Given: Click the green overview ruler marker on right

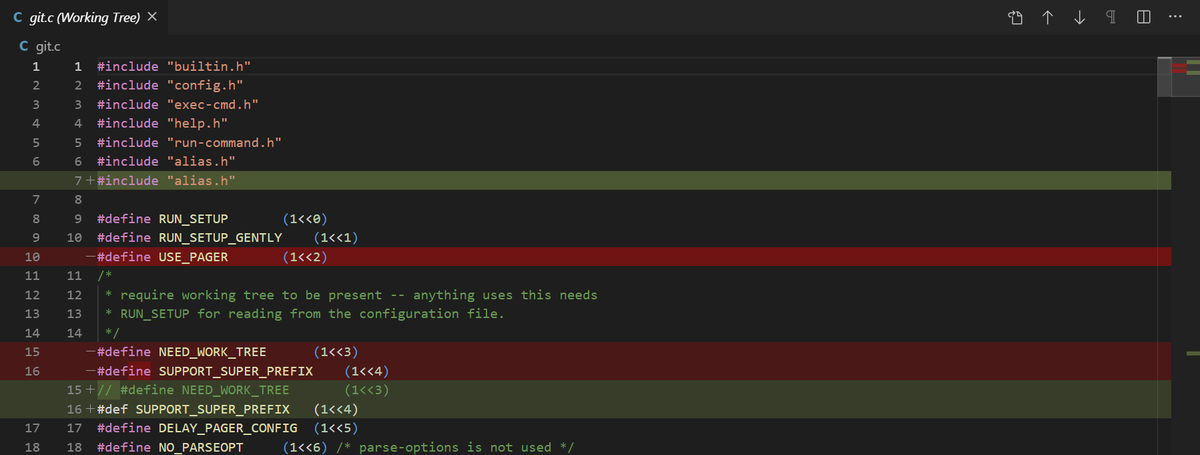Looking at the screenshot, I should point(1192,353).
